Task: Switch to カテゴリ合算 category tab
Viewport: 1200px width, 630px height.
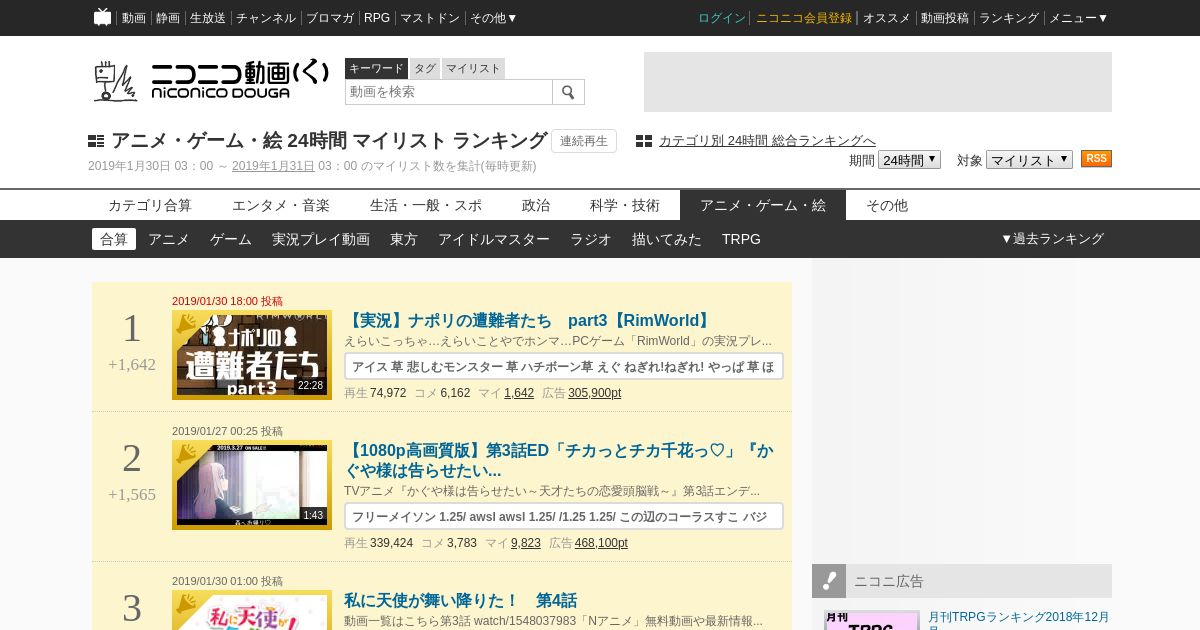Action: pyautogui.click(x=150, y=205)
